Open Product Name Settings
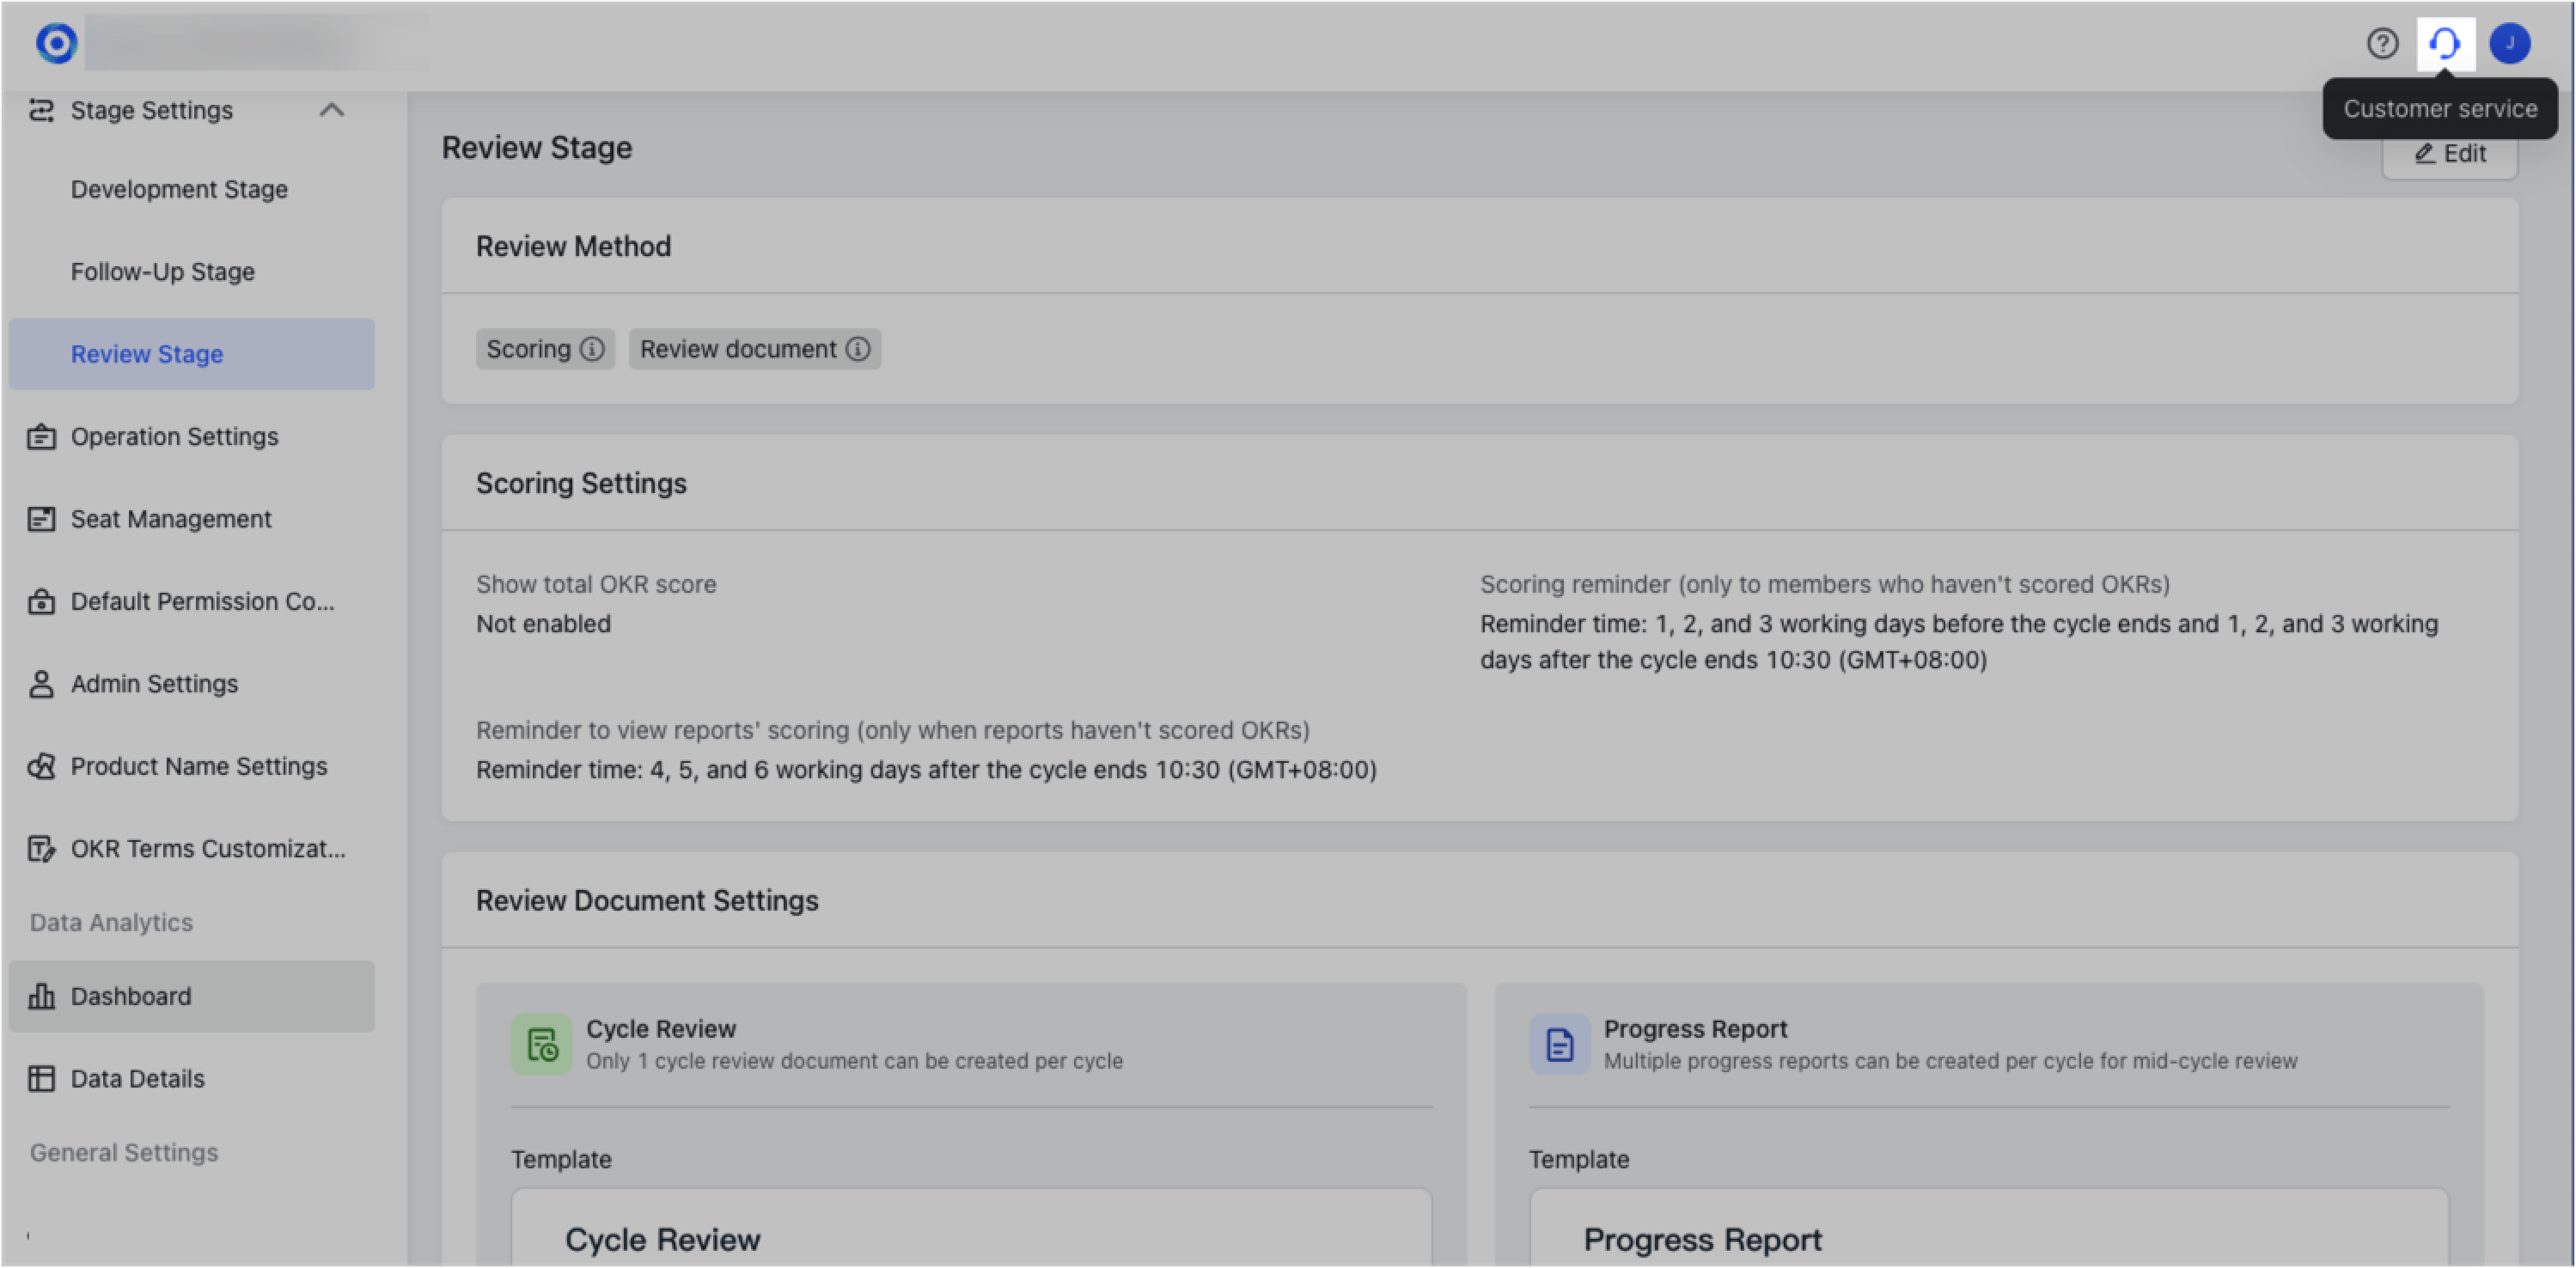This screenshot has width=2576, height=1268. tap(198, 766)
